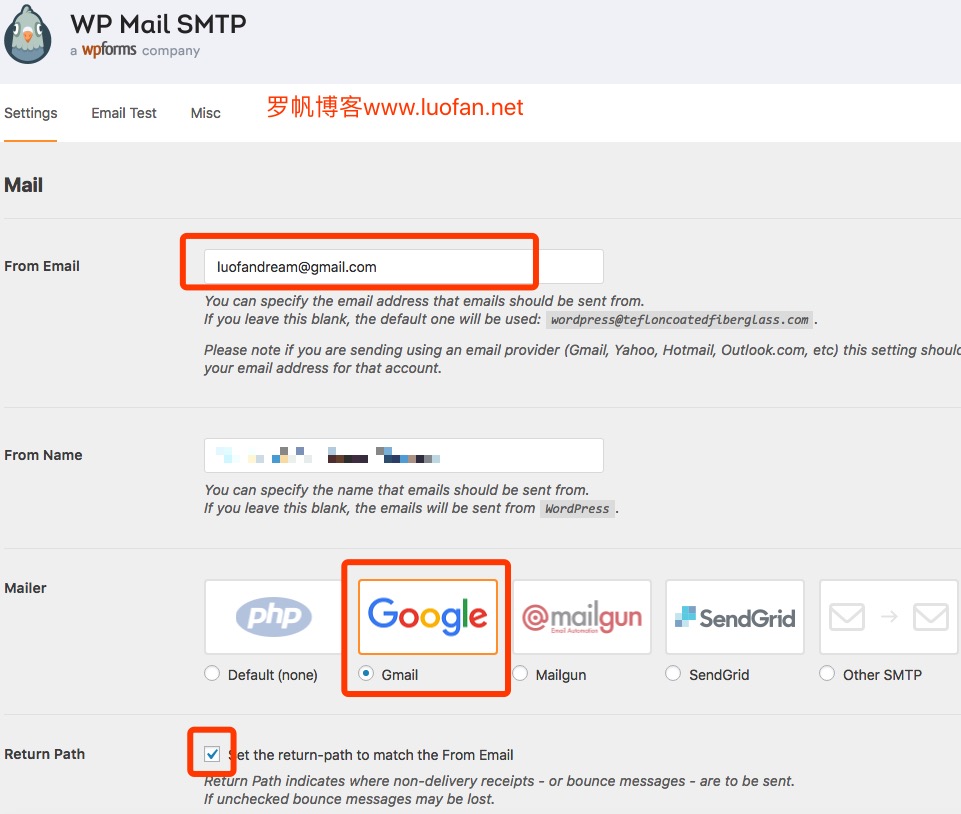Focus the From Email input field
961x814 pixels.
pyautogui.click(x=404, y=267)
